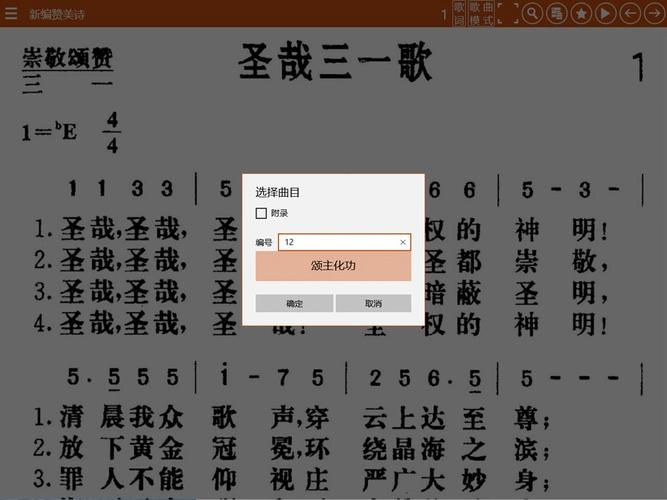Tick the 附录 appendix checkbox
The image size is (667, 500).
(261, 213)
